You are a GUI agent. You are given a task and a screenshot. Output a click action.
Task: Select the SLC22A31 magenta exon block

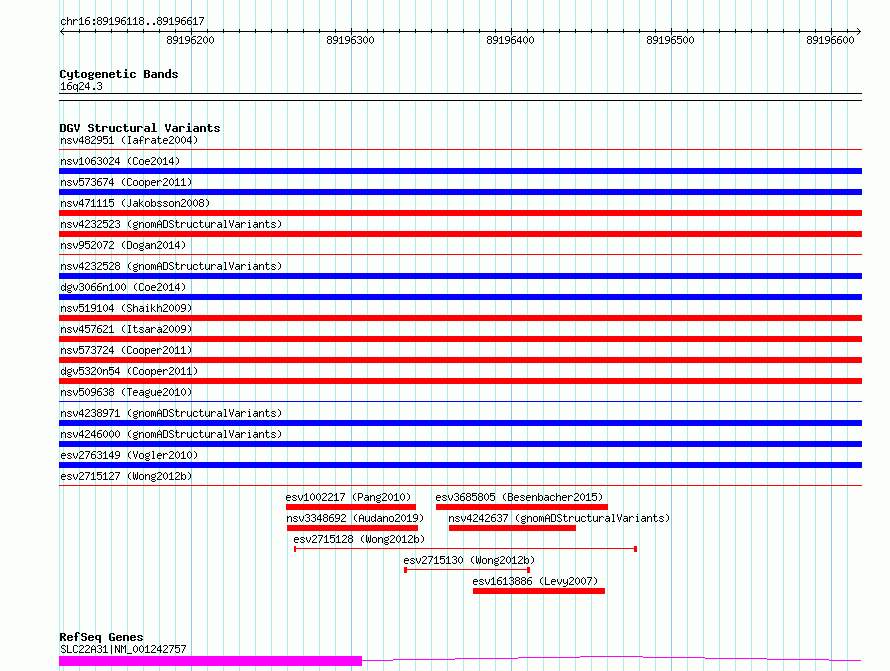pos(211,661)
